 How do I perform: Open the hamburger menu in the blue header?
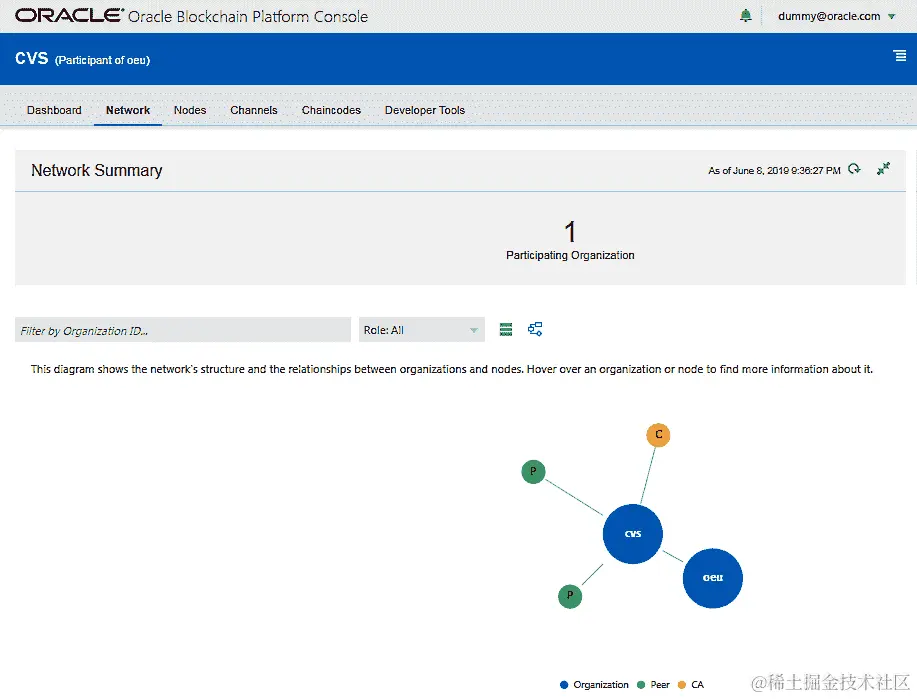[x=899, y=56]
